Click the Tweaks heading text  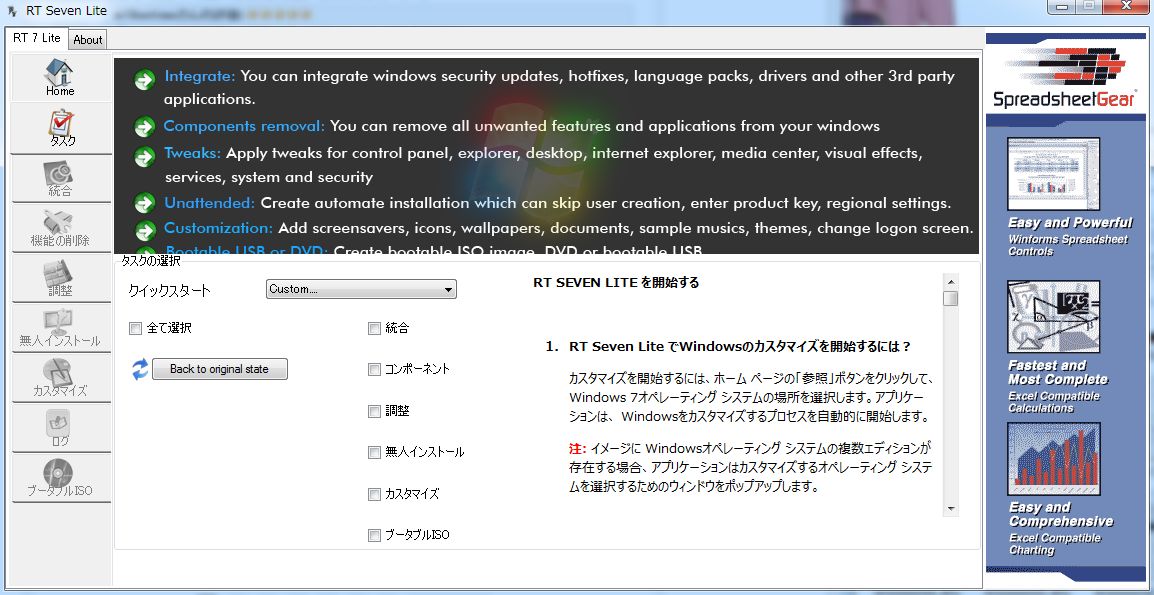[192, 153]
